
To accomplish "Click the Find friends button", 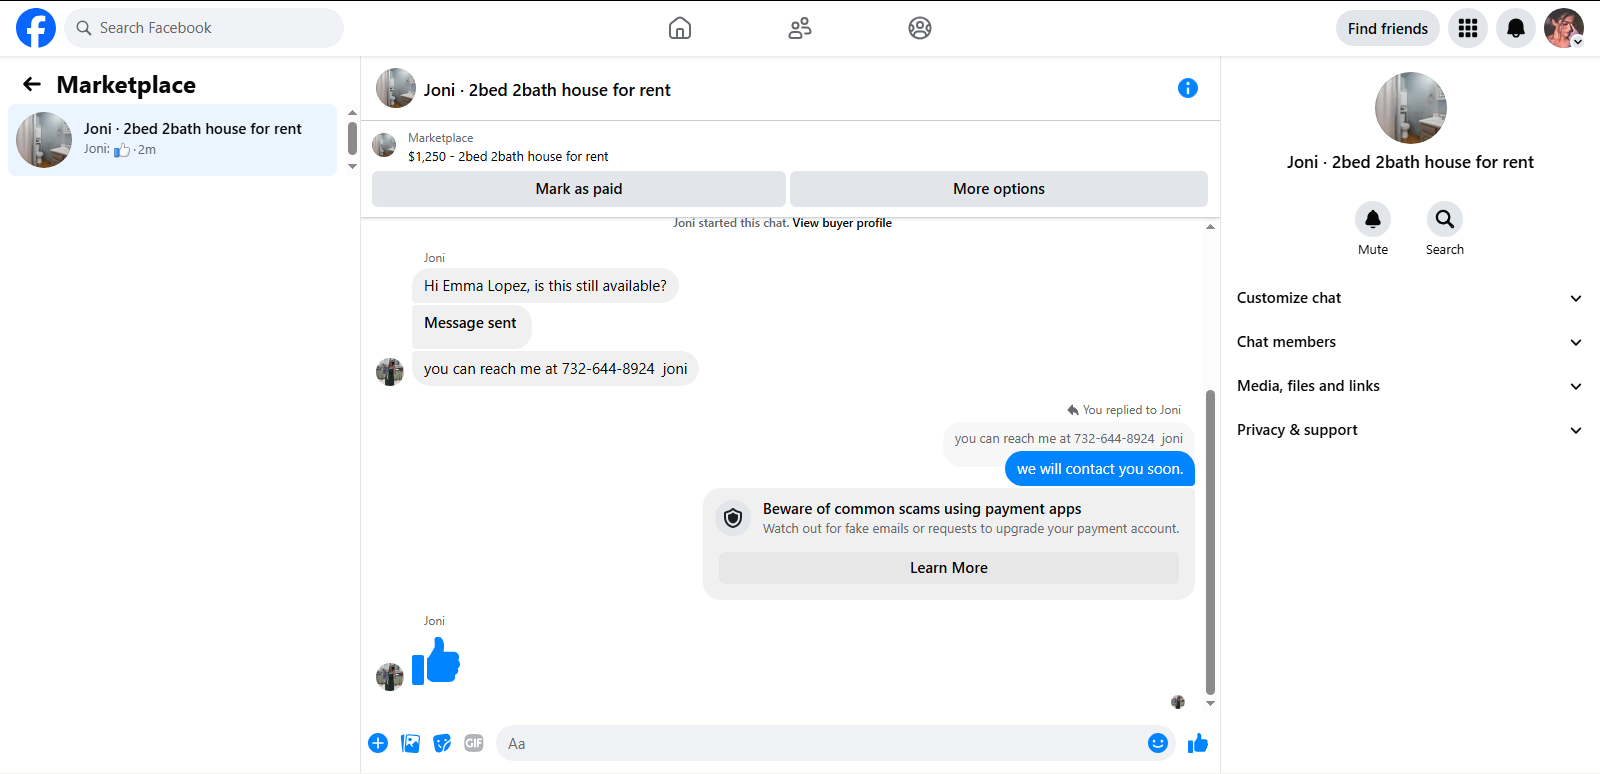I will 1388,28.
